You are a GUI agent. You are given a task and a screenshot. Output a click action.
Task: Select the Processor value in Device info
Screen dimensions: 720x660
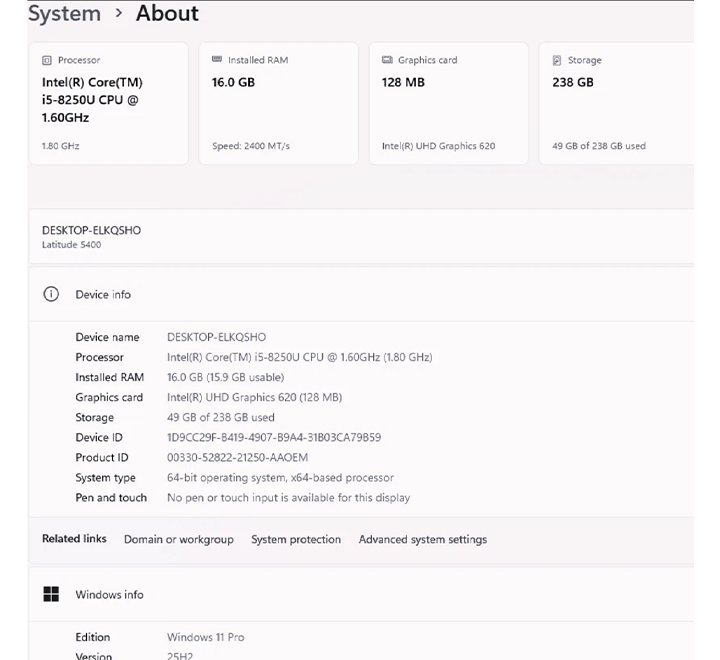coord(299,357)
